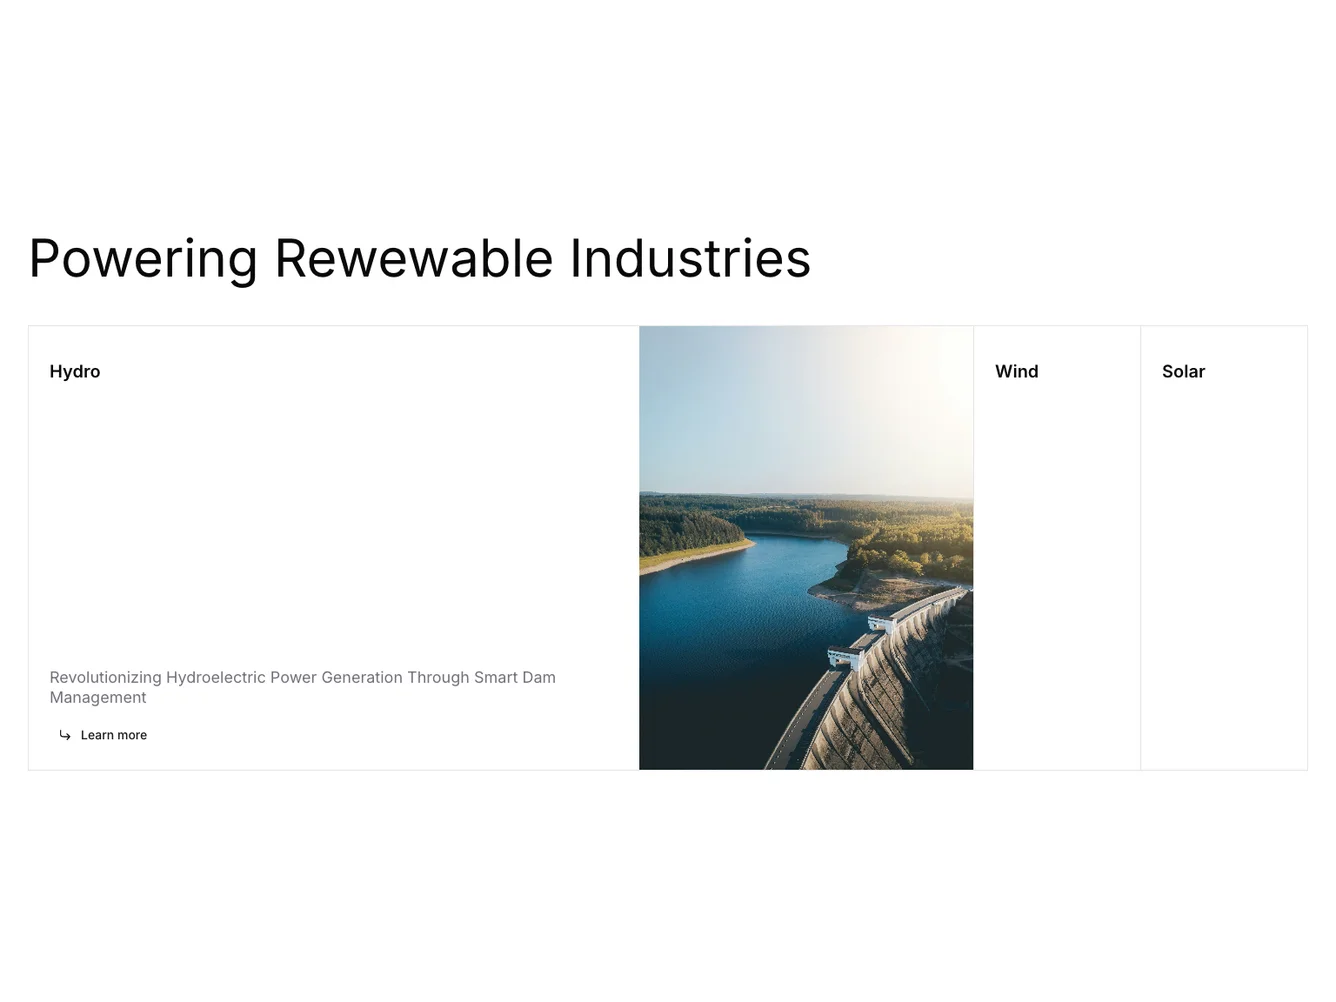Expand the Solar accordion panel
This screenshot has width=1336, height=1002.
tap(1184, 371)
